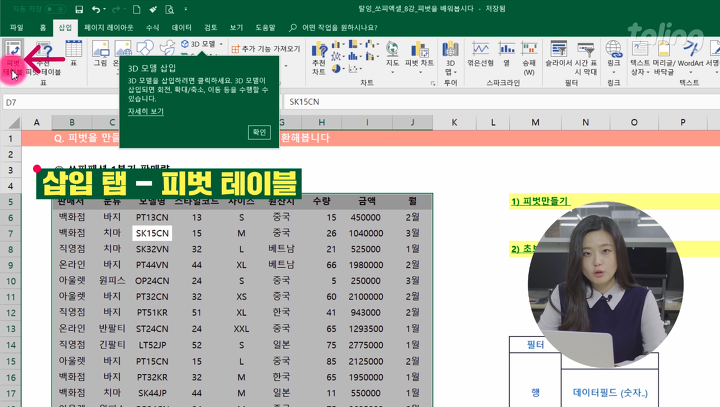
Task: Switch to the 페이지 레이아웃 tab
Action: [x=109, y=28]
